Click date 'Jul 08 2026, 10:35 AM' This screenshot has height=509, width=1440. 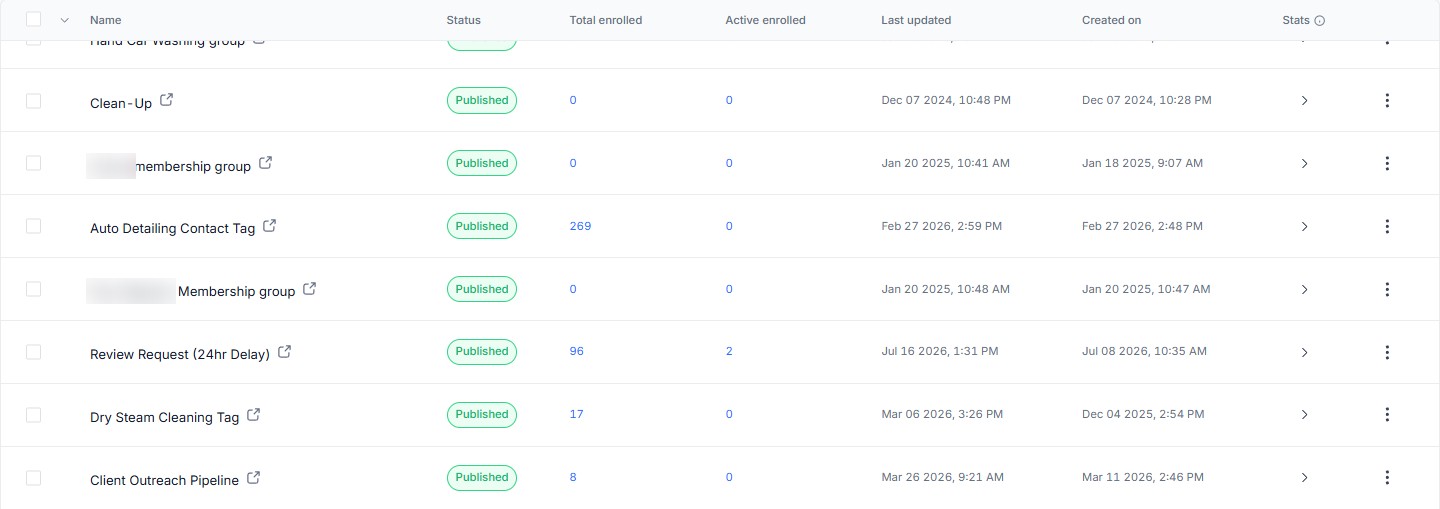coord(1144,351)
